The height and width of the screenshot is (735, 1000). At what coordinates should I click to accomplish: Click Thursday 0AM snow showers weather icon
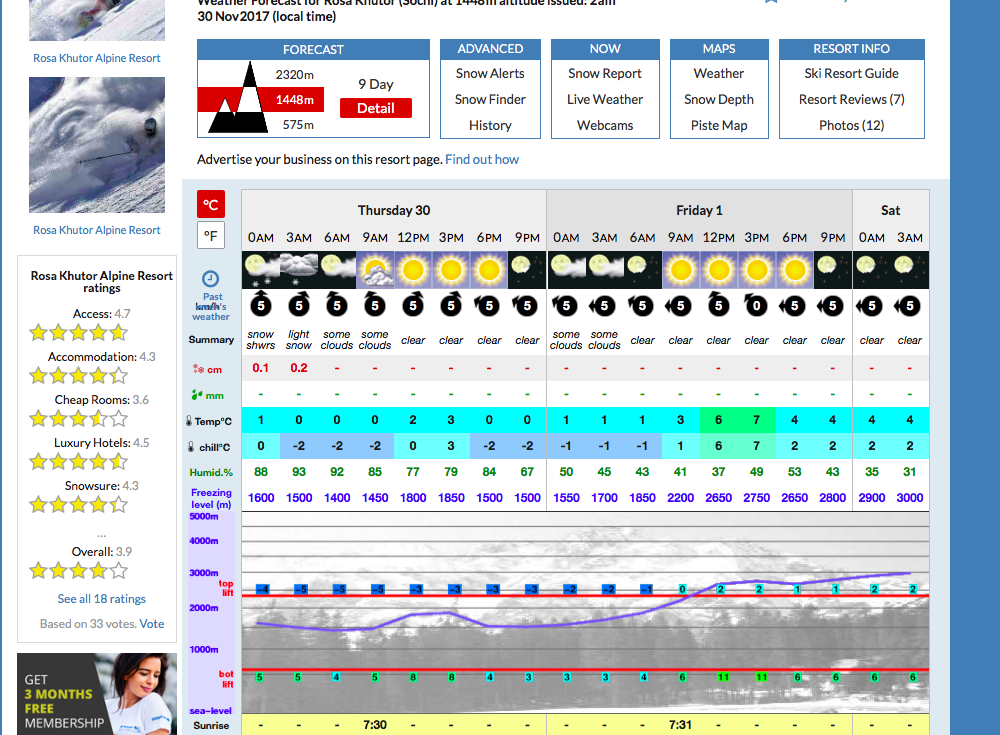[x=261, y=270]
